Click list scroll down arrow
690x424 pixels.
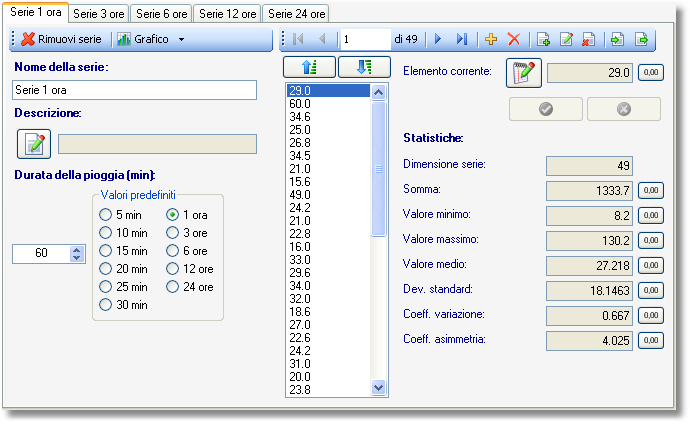coord(378,387)
